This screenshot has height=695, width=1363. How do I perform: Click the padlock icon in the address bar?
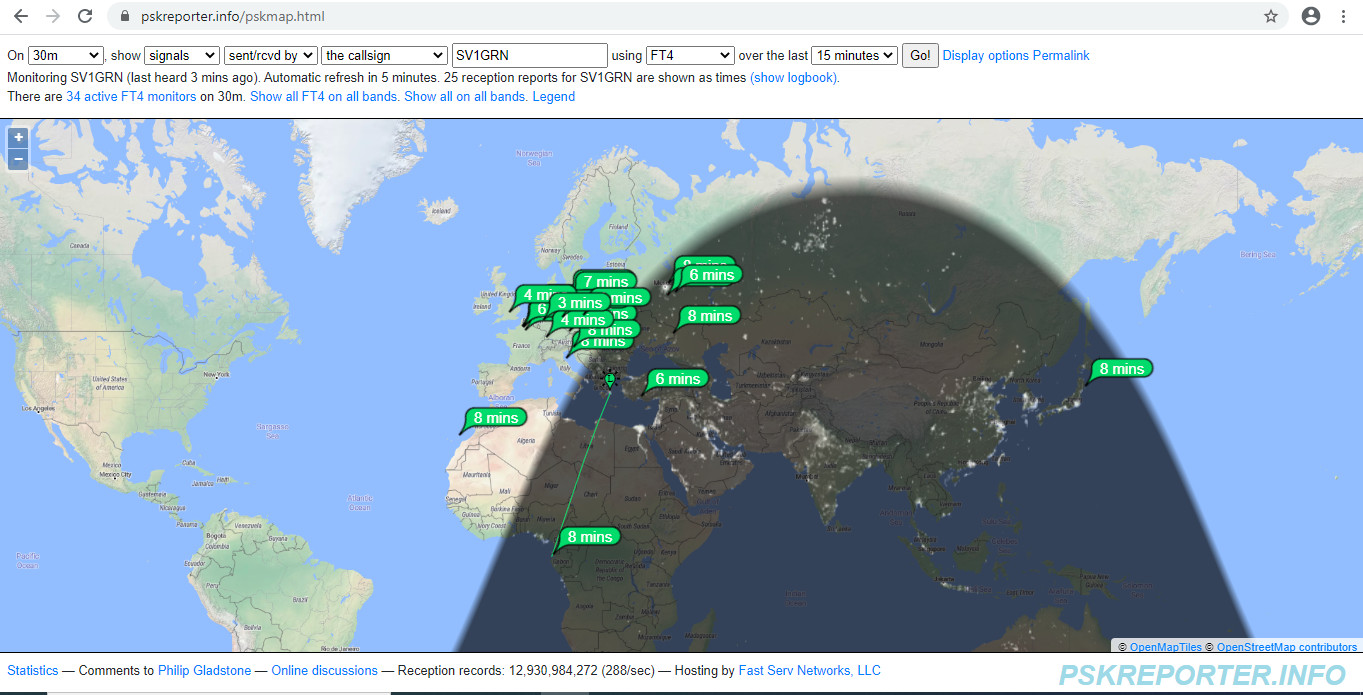[124, 16]
